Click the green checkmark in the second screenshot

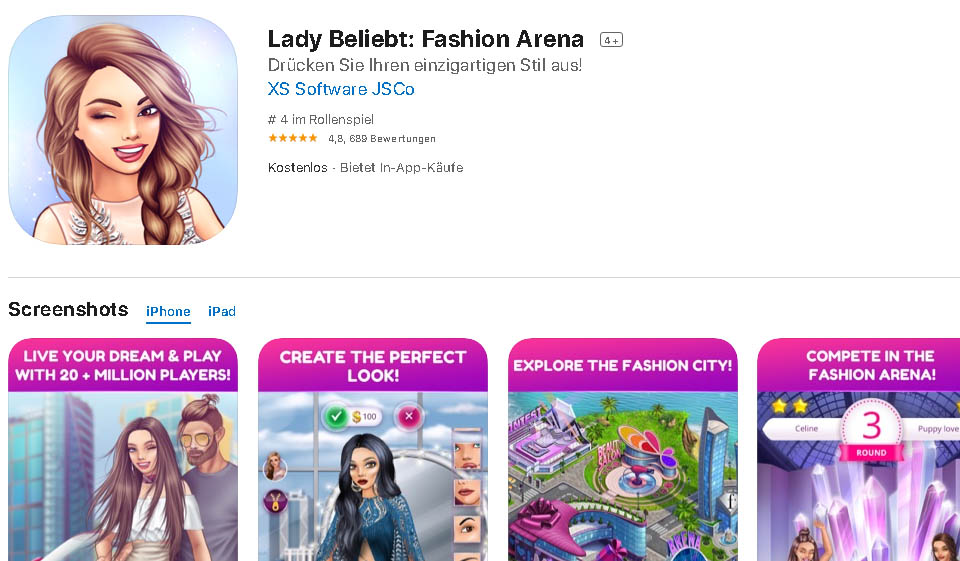click(335, 415)
